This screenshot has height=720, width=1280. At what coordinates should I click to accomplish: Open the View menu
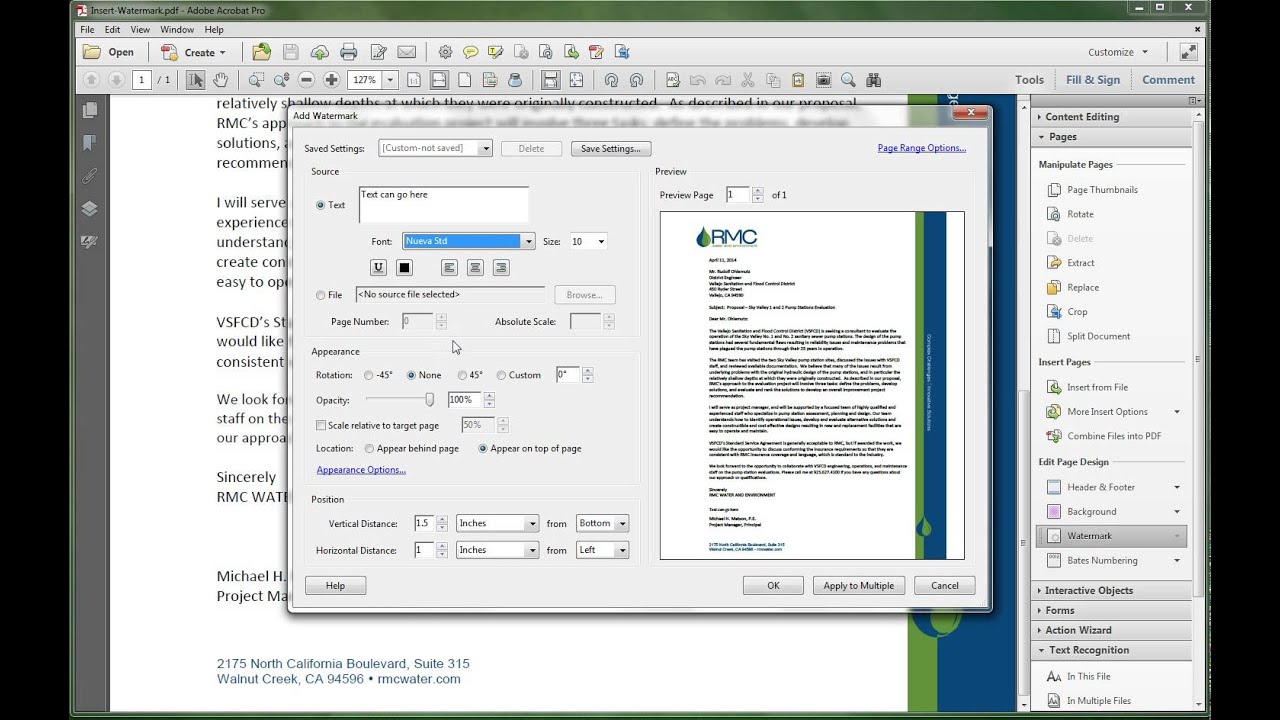point(140,30)
